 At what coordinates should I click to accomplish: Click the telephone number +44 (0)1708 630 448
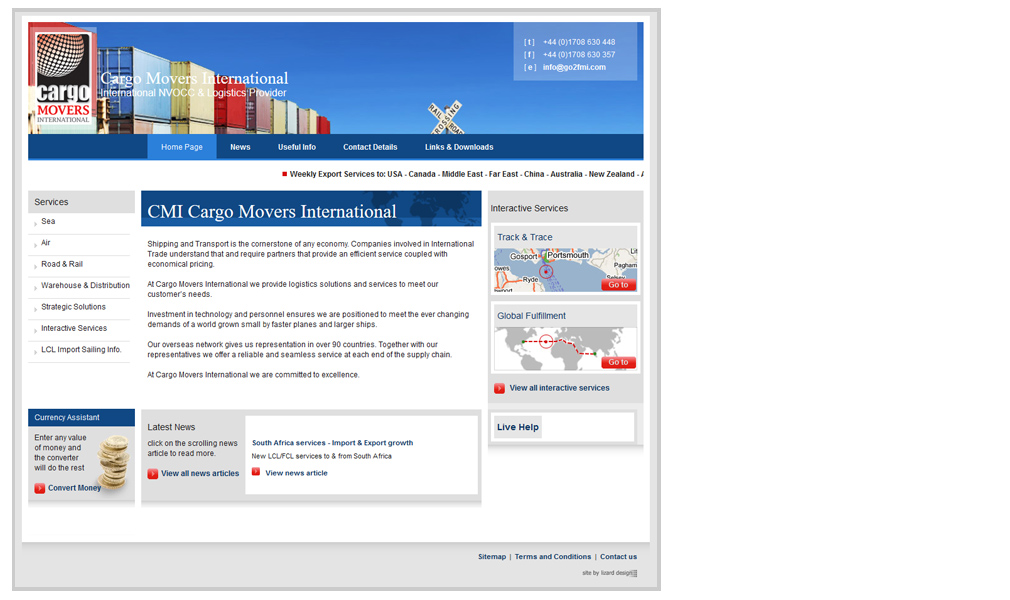578,42
